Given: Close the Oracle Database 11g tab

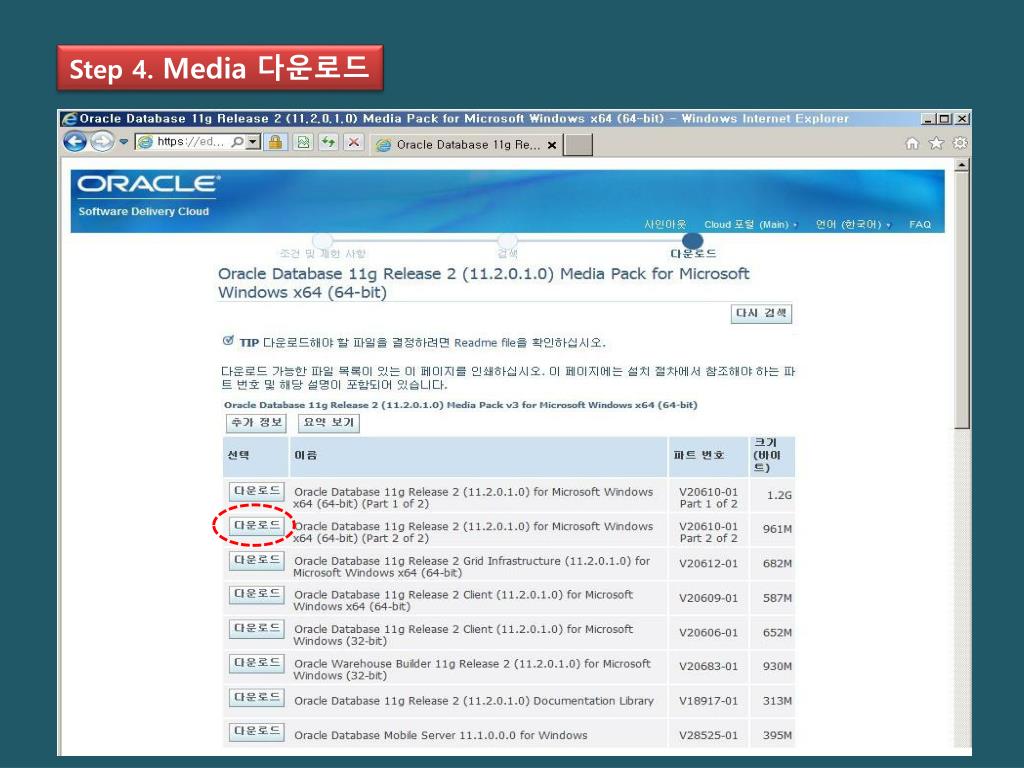Looking at the screenshot, I should tap(552, 145).
